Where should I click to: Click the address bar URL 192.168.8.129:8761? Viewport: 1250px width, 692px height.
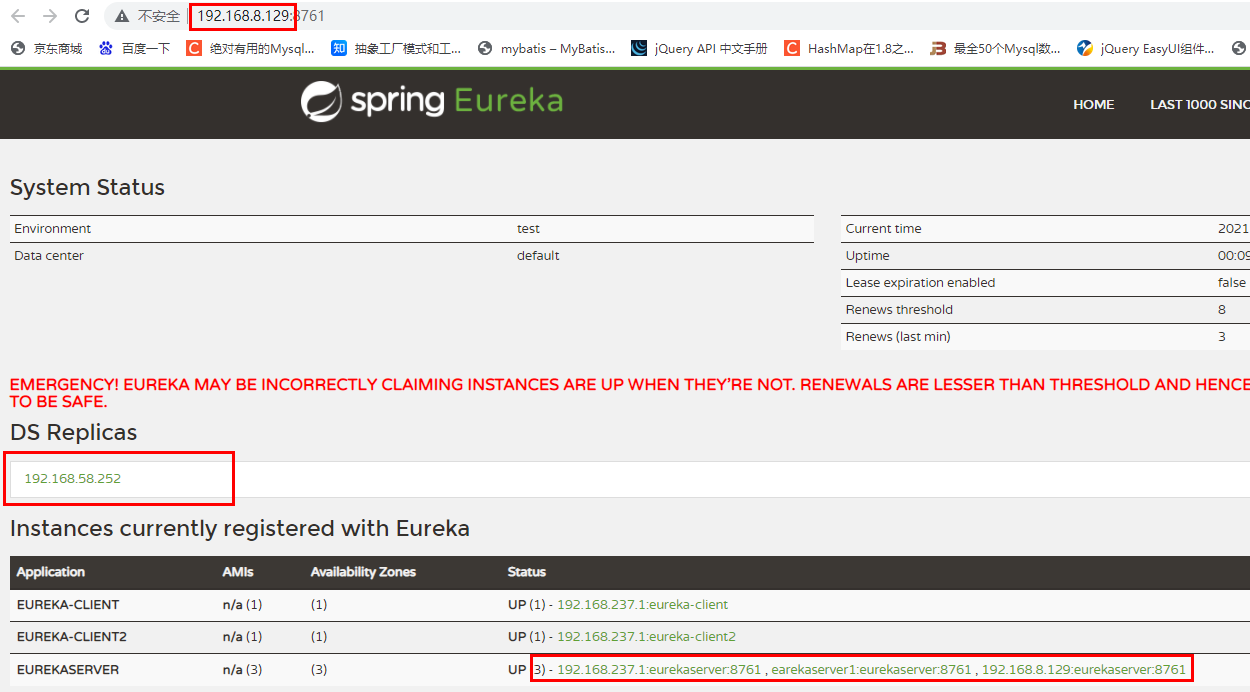(261, 16)
